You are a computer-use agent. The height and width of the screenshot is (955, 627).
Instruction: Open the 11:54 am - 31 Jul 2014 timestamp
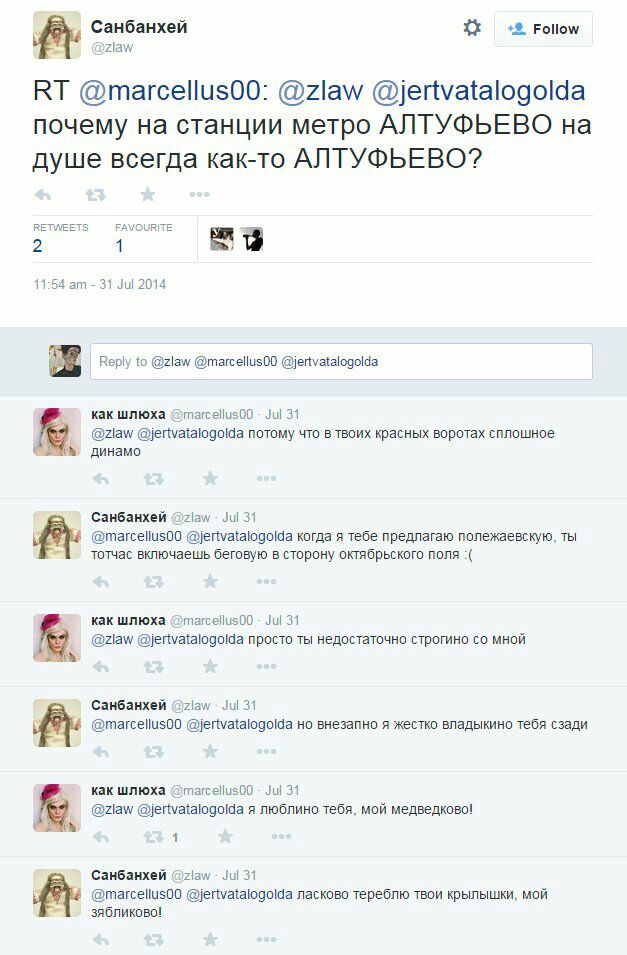[x=99, y=284]
